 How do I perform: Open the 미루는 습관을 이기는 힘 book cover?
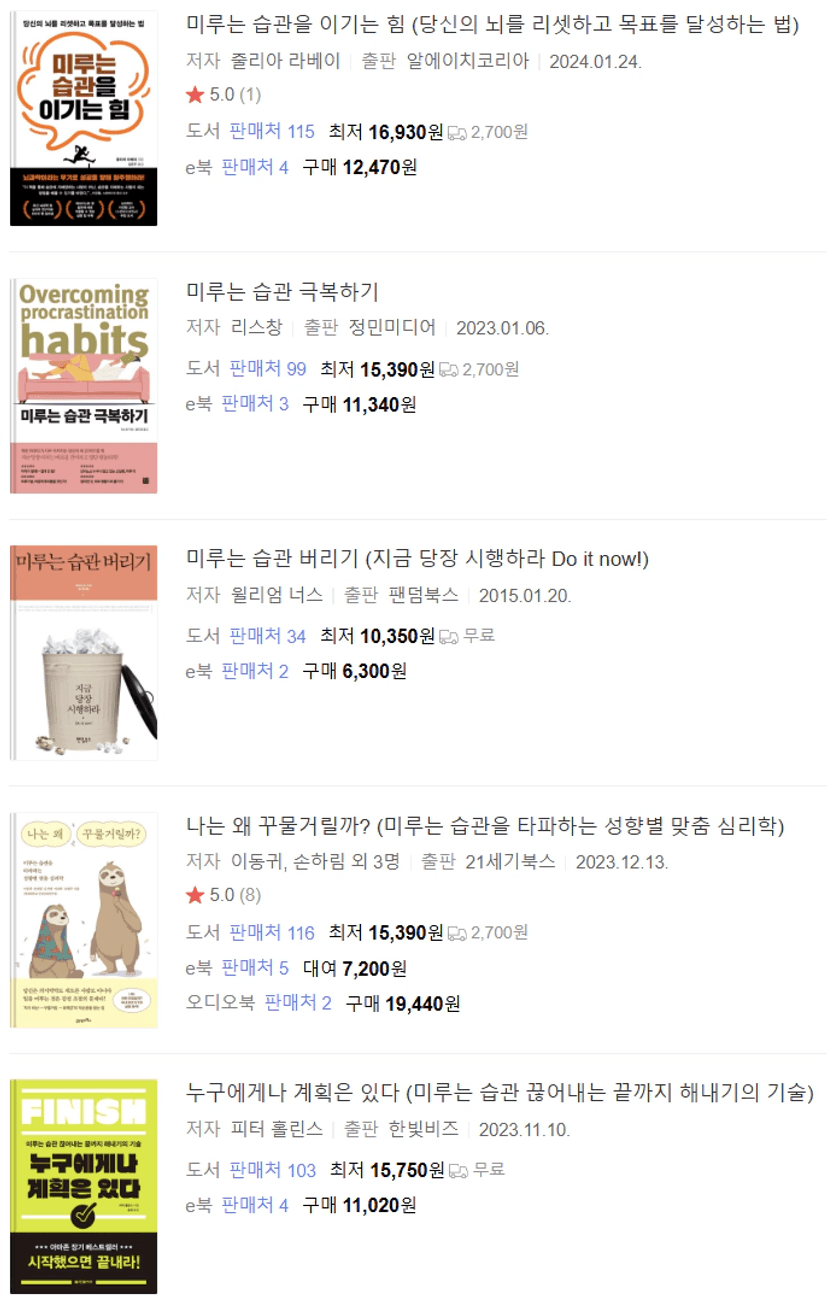pos(84,119)
